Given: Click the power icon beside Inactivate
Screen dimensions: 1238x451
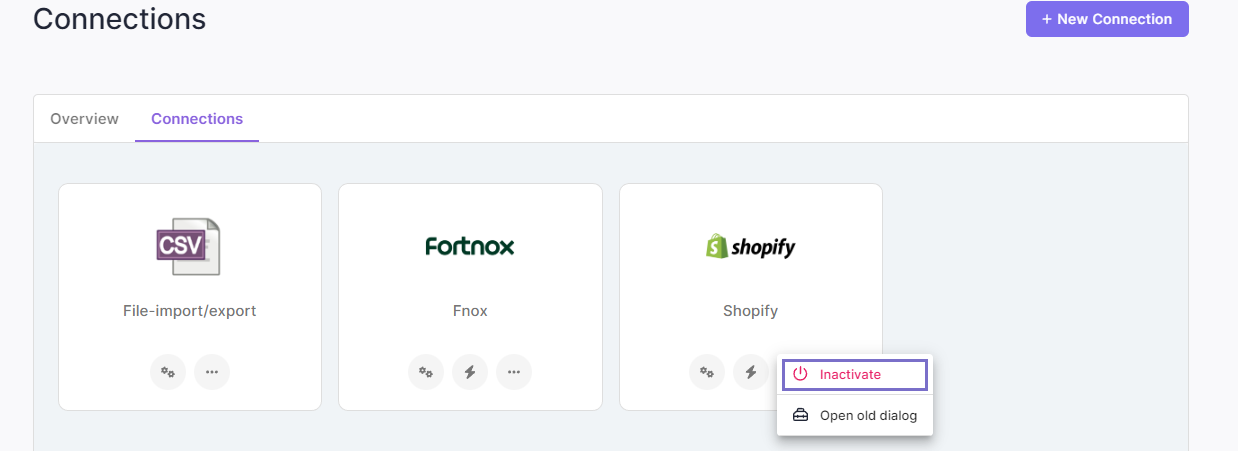Looking at the screenshot, I should [800, 374].
